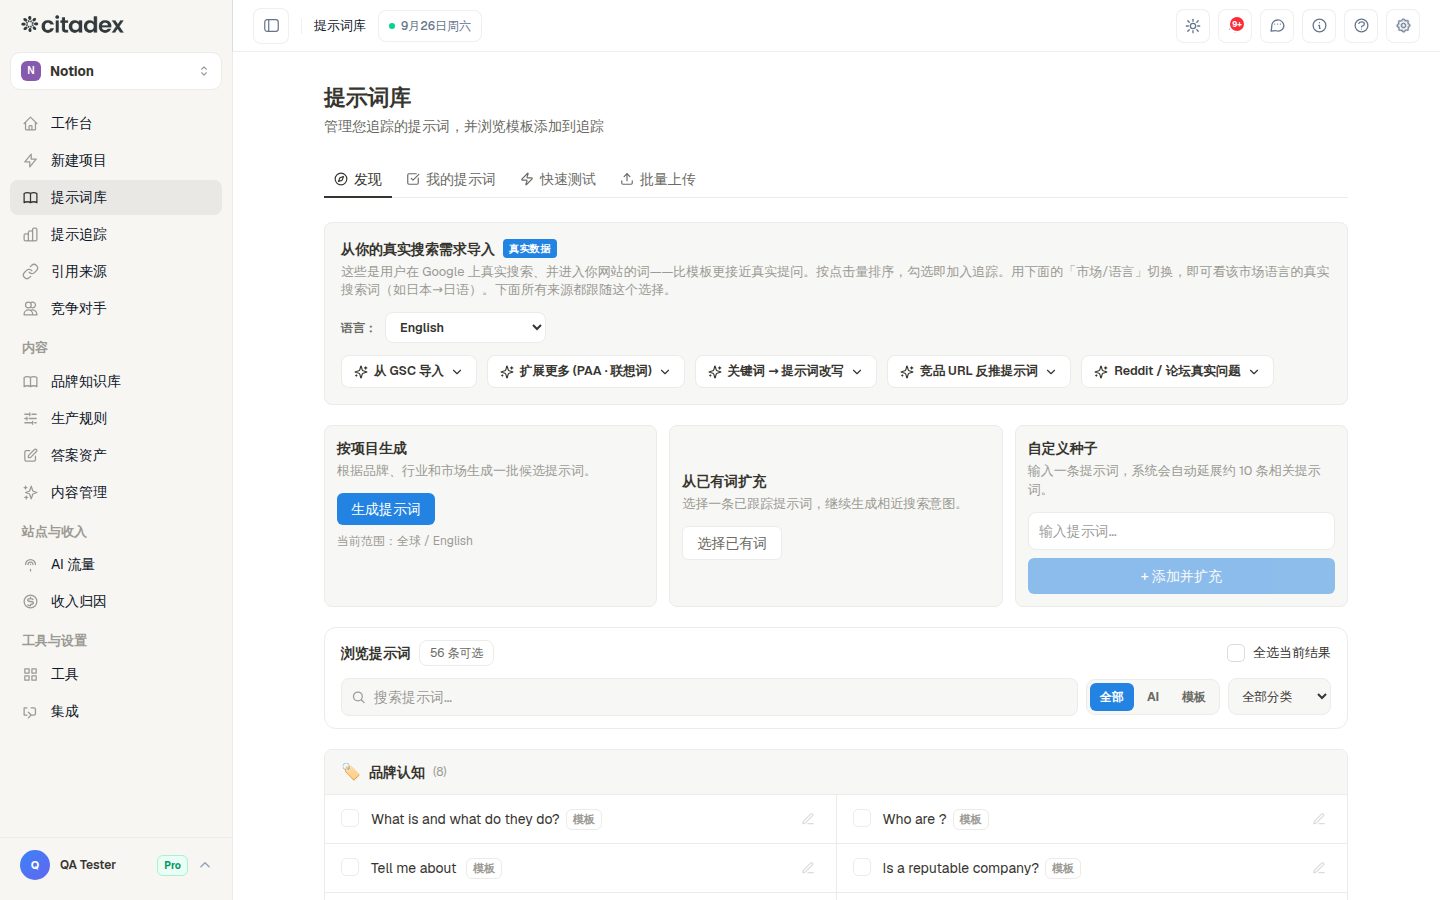Click the purple Notion workspace icon
Image resolution: width=1440 pixels, height=900 pixels.
31,71
